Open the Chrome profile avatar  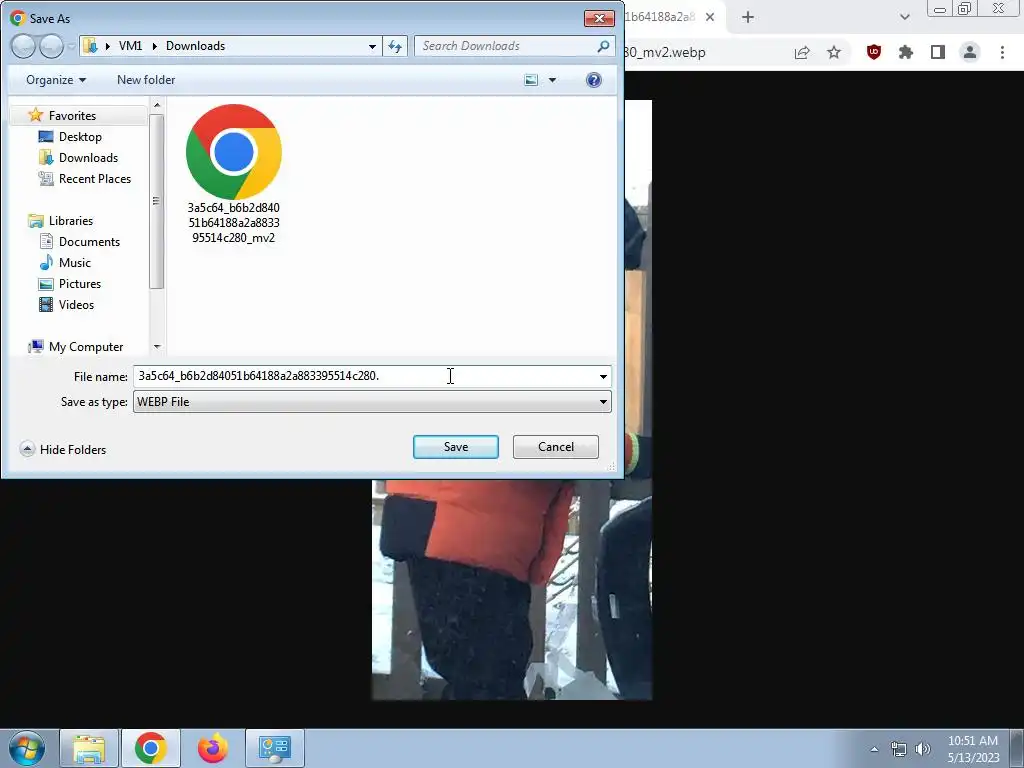coord(970,52)
